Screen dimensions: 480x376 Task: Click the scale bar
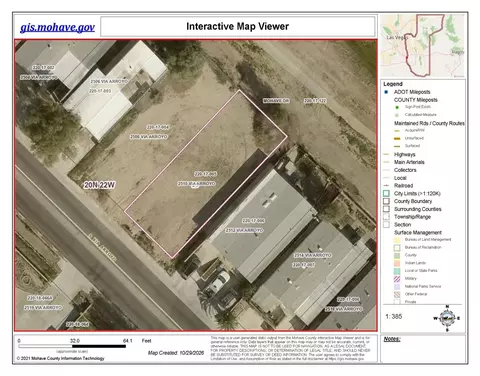point(72,346)
